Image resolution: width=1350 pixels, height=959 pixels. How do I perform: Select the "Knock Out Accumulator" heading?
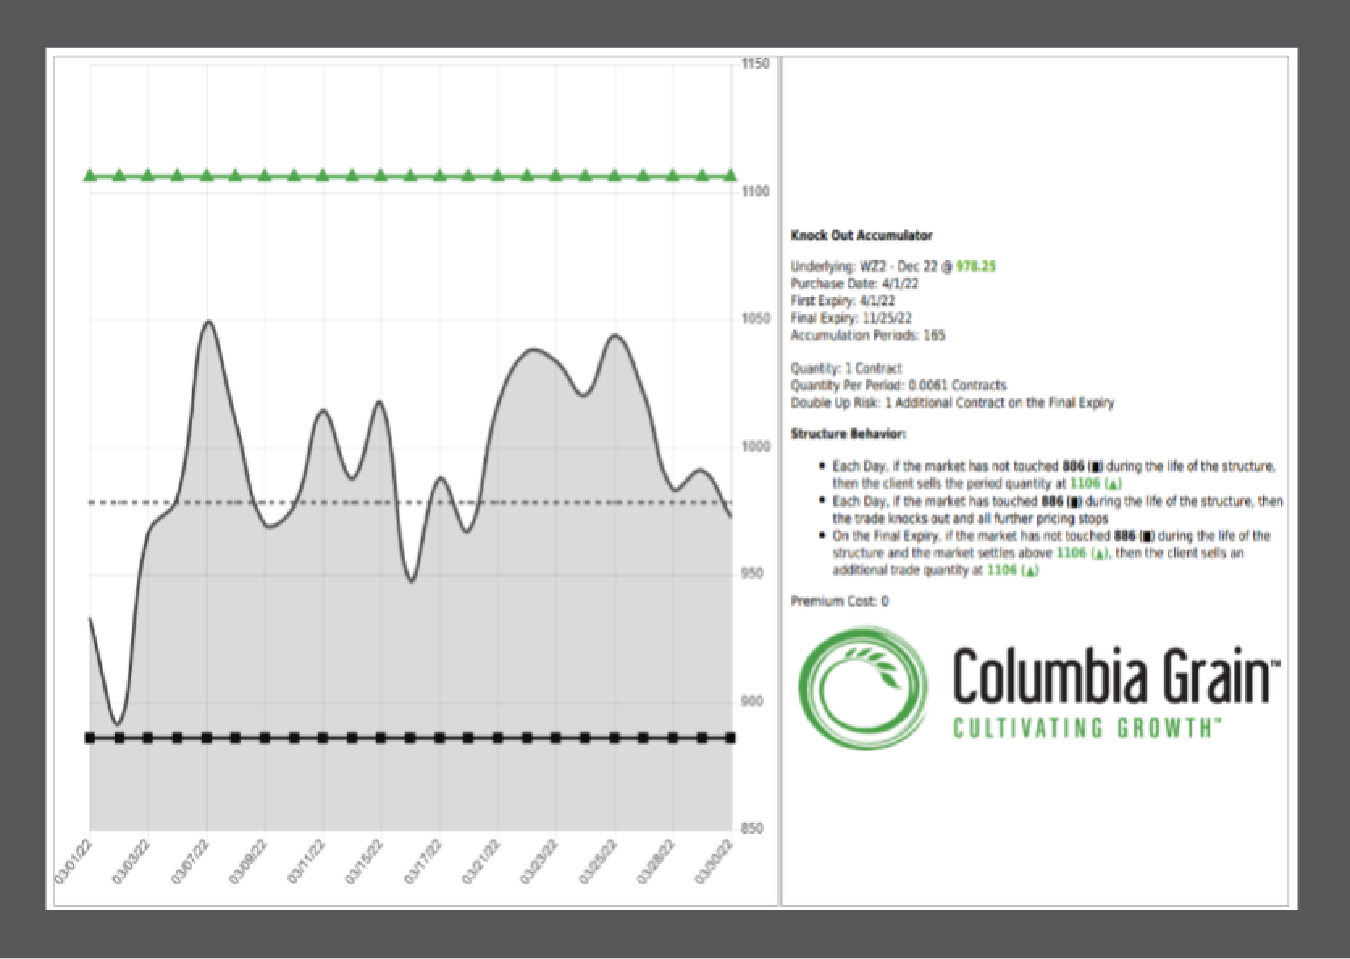point(861,236)
